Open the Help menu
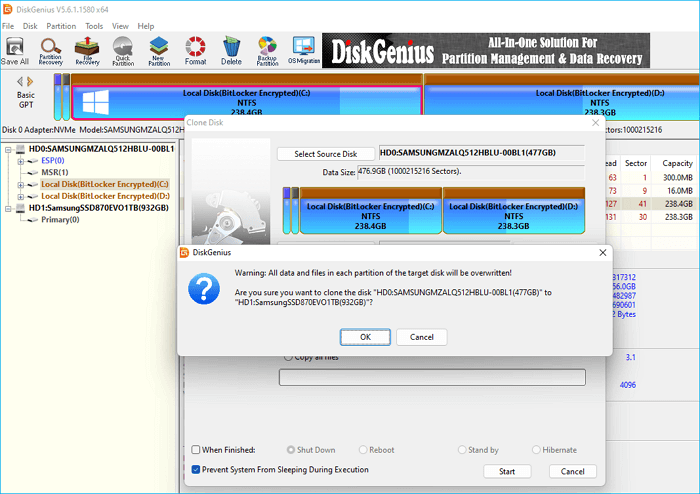The width and height of the screenshot is (700, 494). [x=146, y=26]
